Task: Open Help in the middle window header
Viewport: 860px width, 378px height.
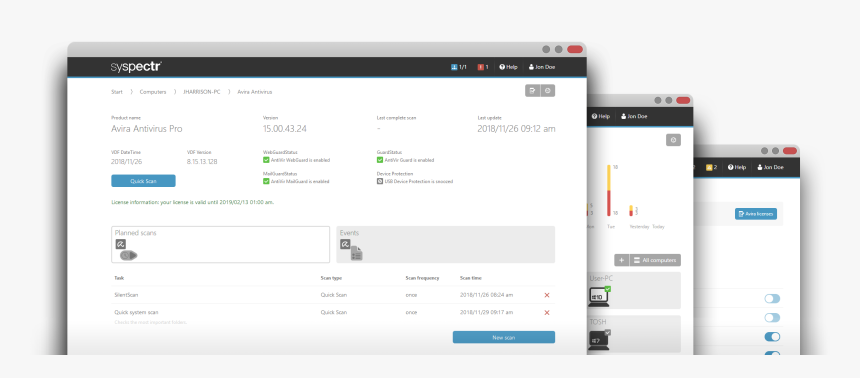Action: (601, 116)
